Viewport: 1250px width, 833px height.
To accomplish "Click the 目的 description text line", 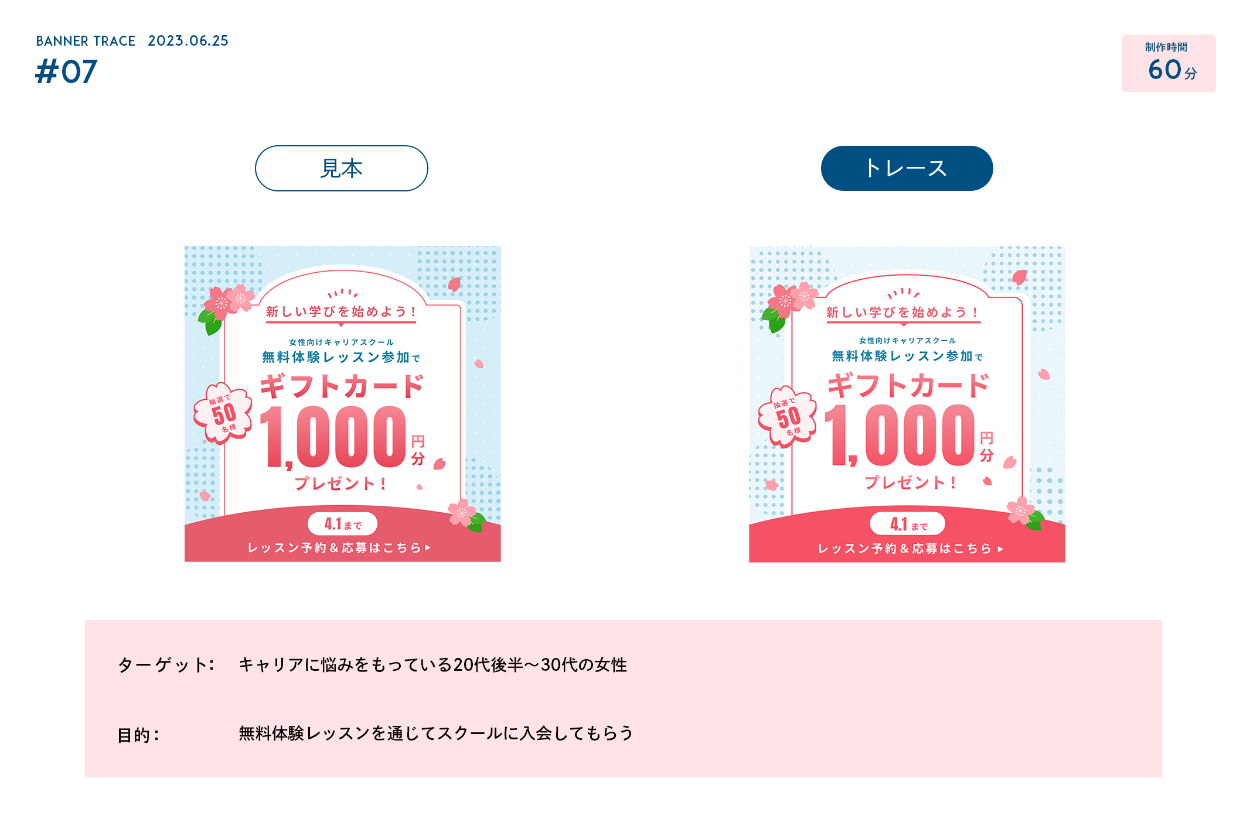I will [x=375, y=734].
